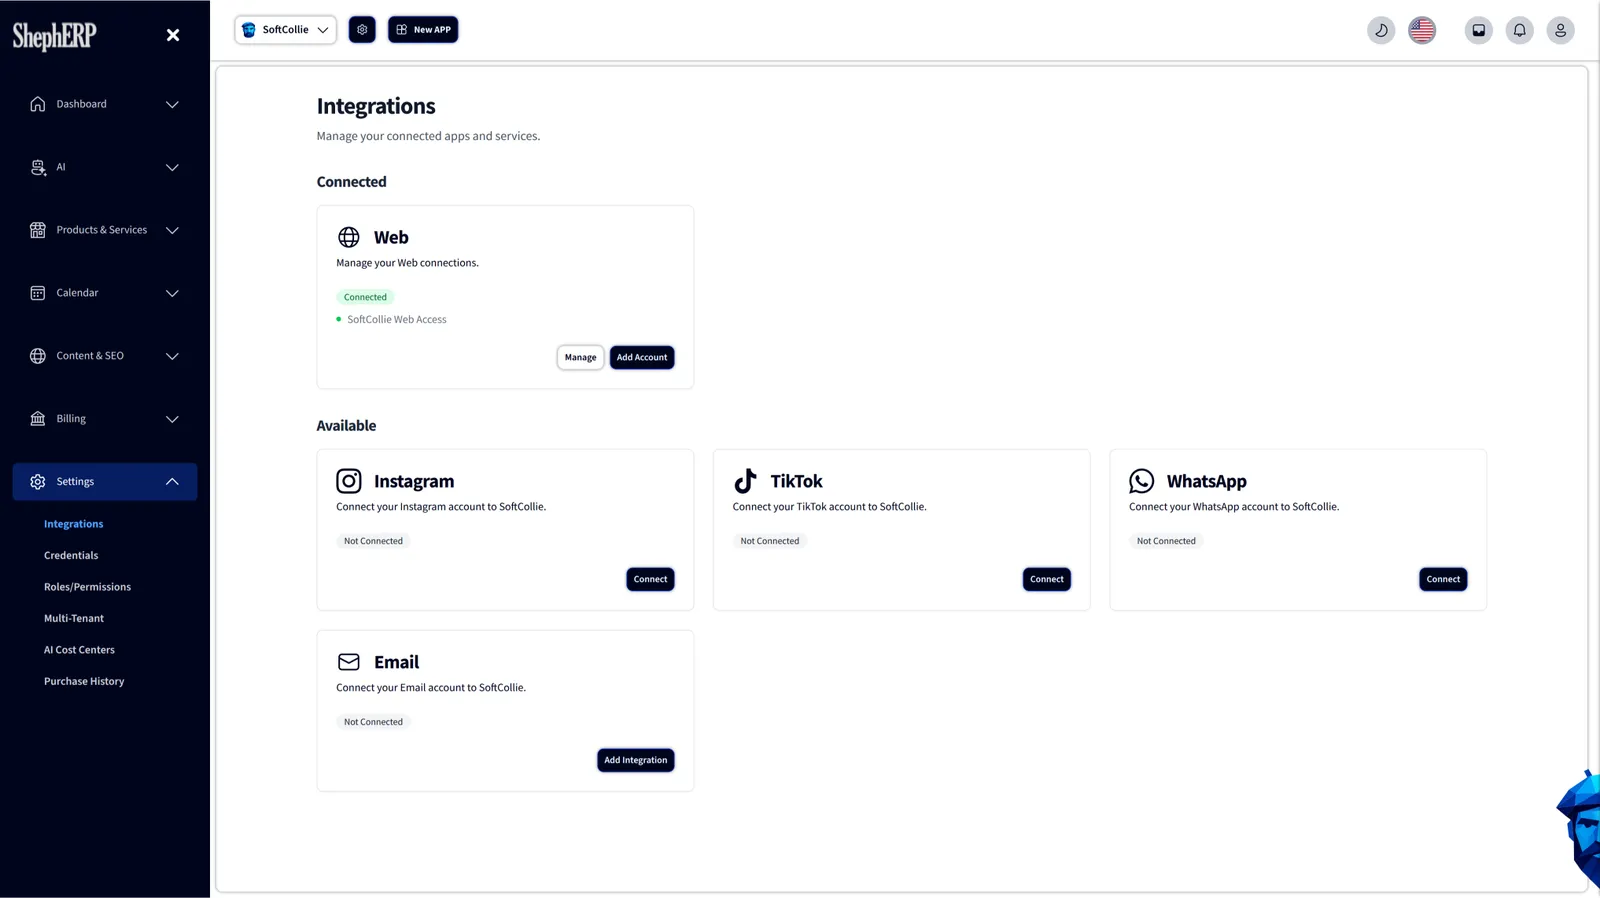This screenshot has width=1600, height=898.
Task: Collapse the Settings menu chevron
Action: click(172, 482)
